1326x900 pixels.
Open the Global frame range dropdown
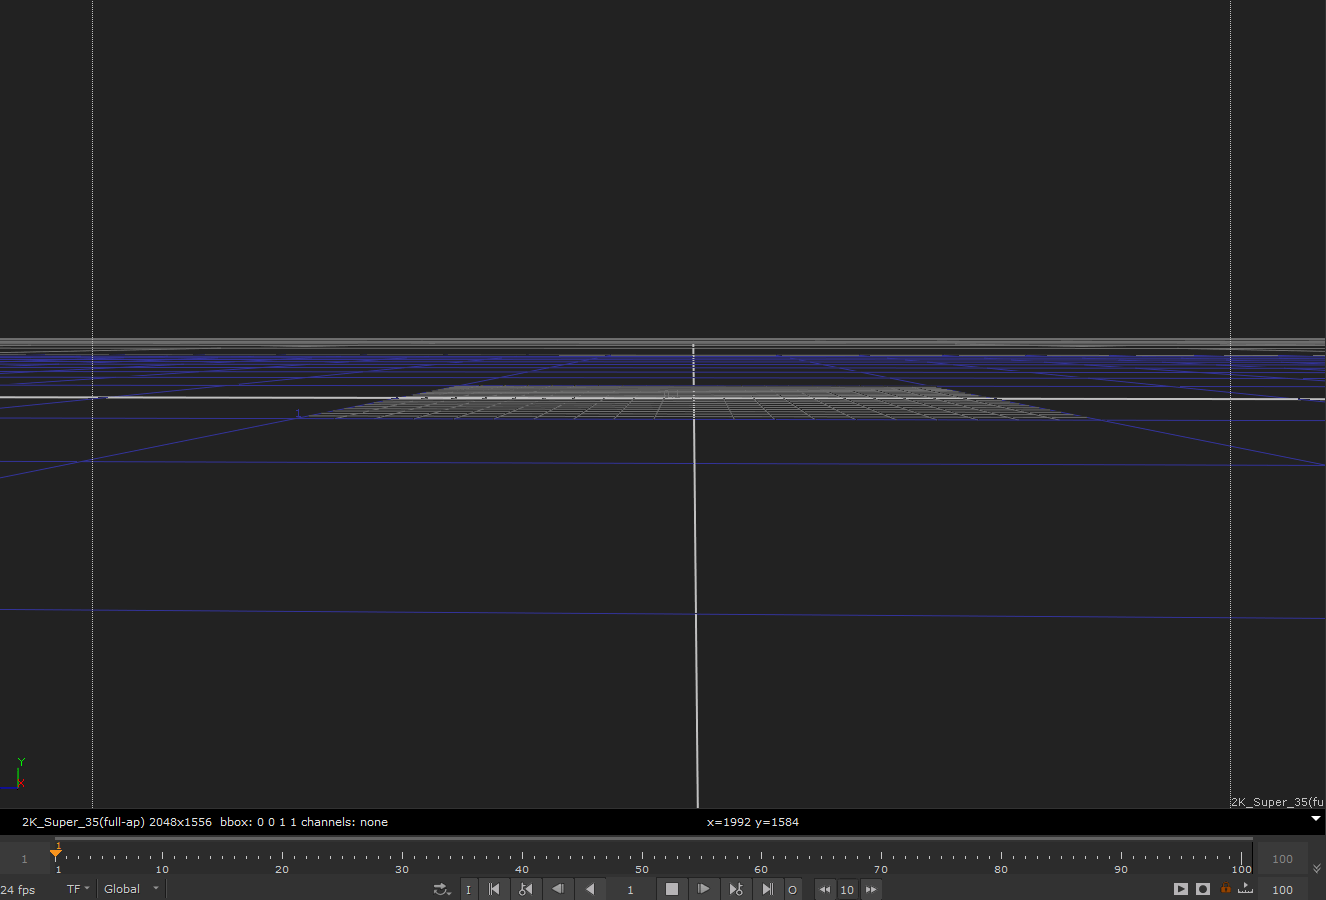coord(131,889)
